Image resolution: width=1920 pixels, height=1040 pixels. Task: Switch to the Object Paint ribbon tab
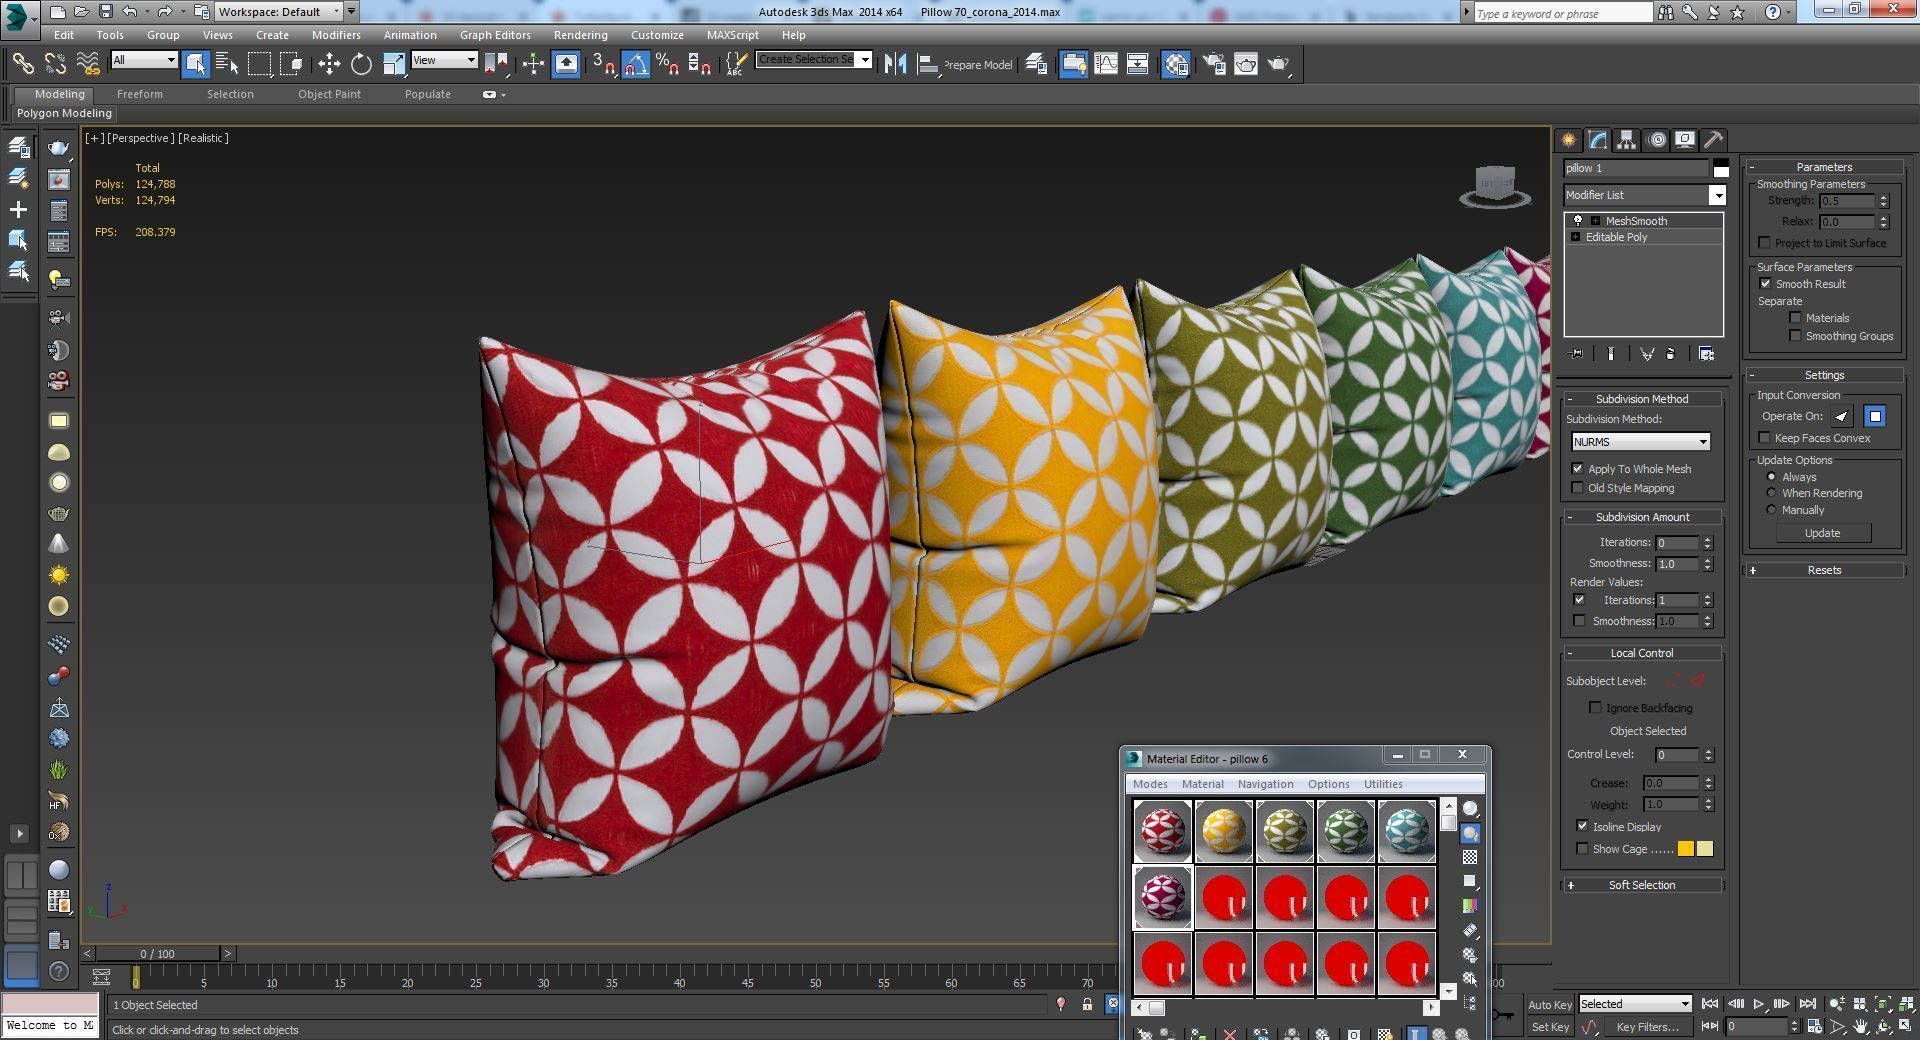(x=329, y=94)
